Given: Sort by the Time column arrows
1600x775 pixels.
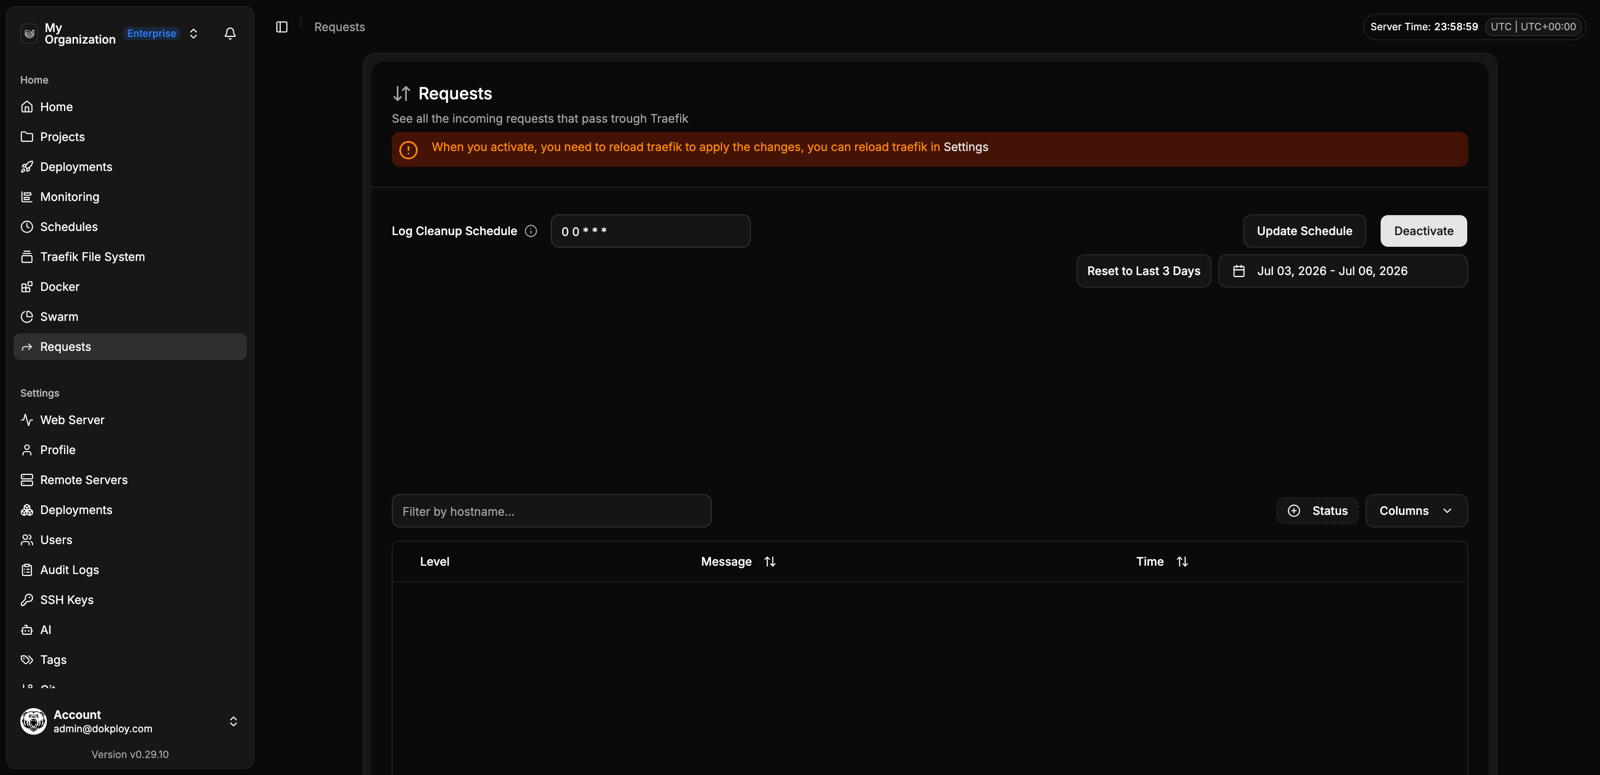Looking at the screenshot, I should 1182,562.
